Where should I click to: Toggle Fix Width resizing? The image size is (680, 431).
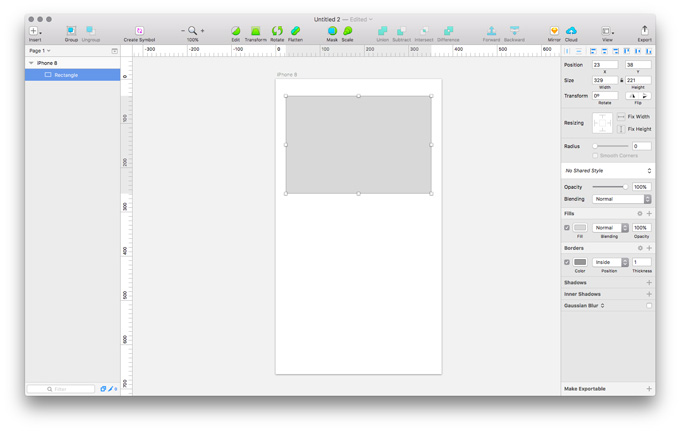[621, 117]
